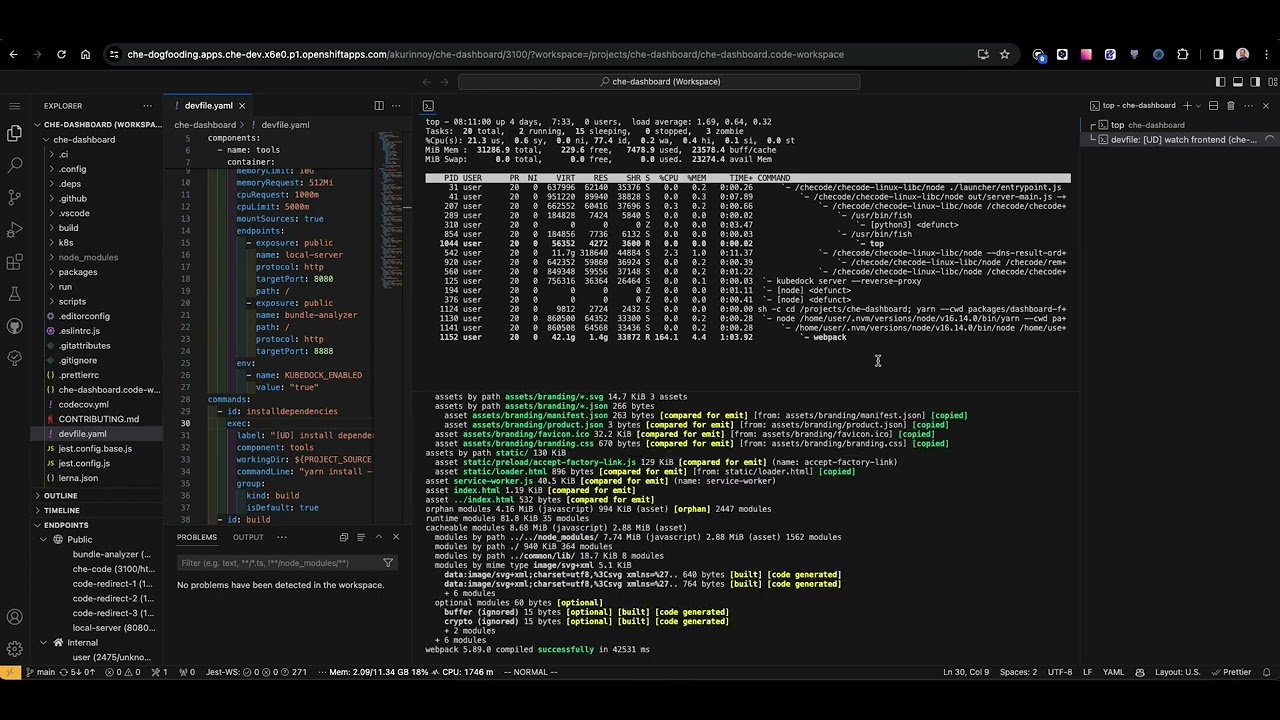Viewport: 1280px width, 720px height.
Task: Click the che-dashboard (Workspace) command center
Action: (x=660, y=82)
